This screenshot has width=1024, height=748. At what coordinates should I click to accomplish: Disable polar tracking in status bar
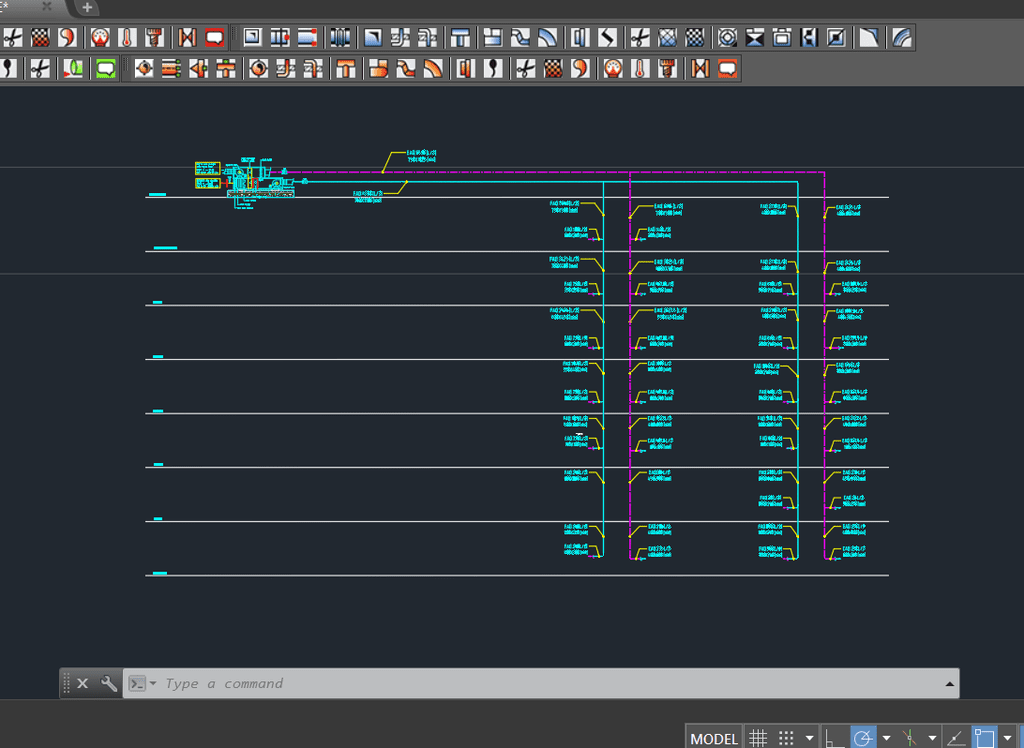pos(863,738)
